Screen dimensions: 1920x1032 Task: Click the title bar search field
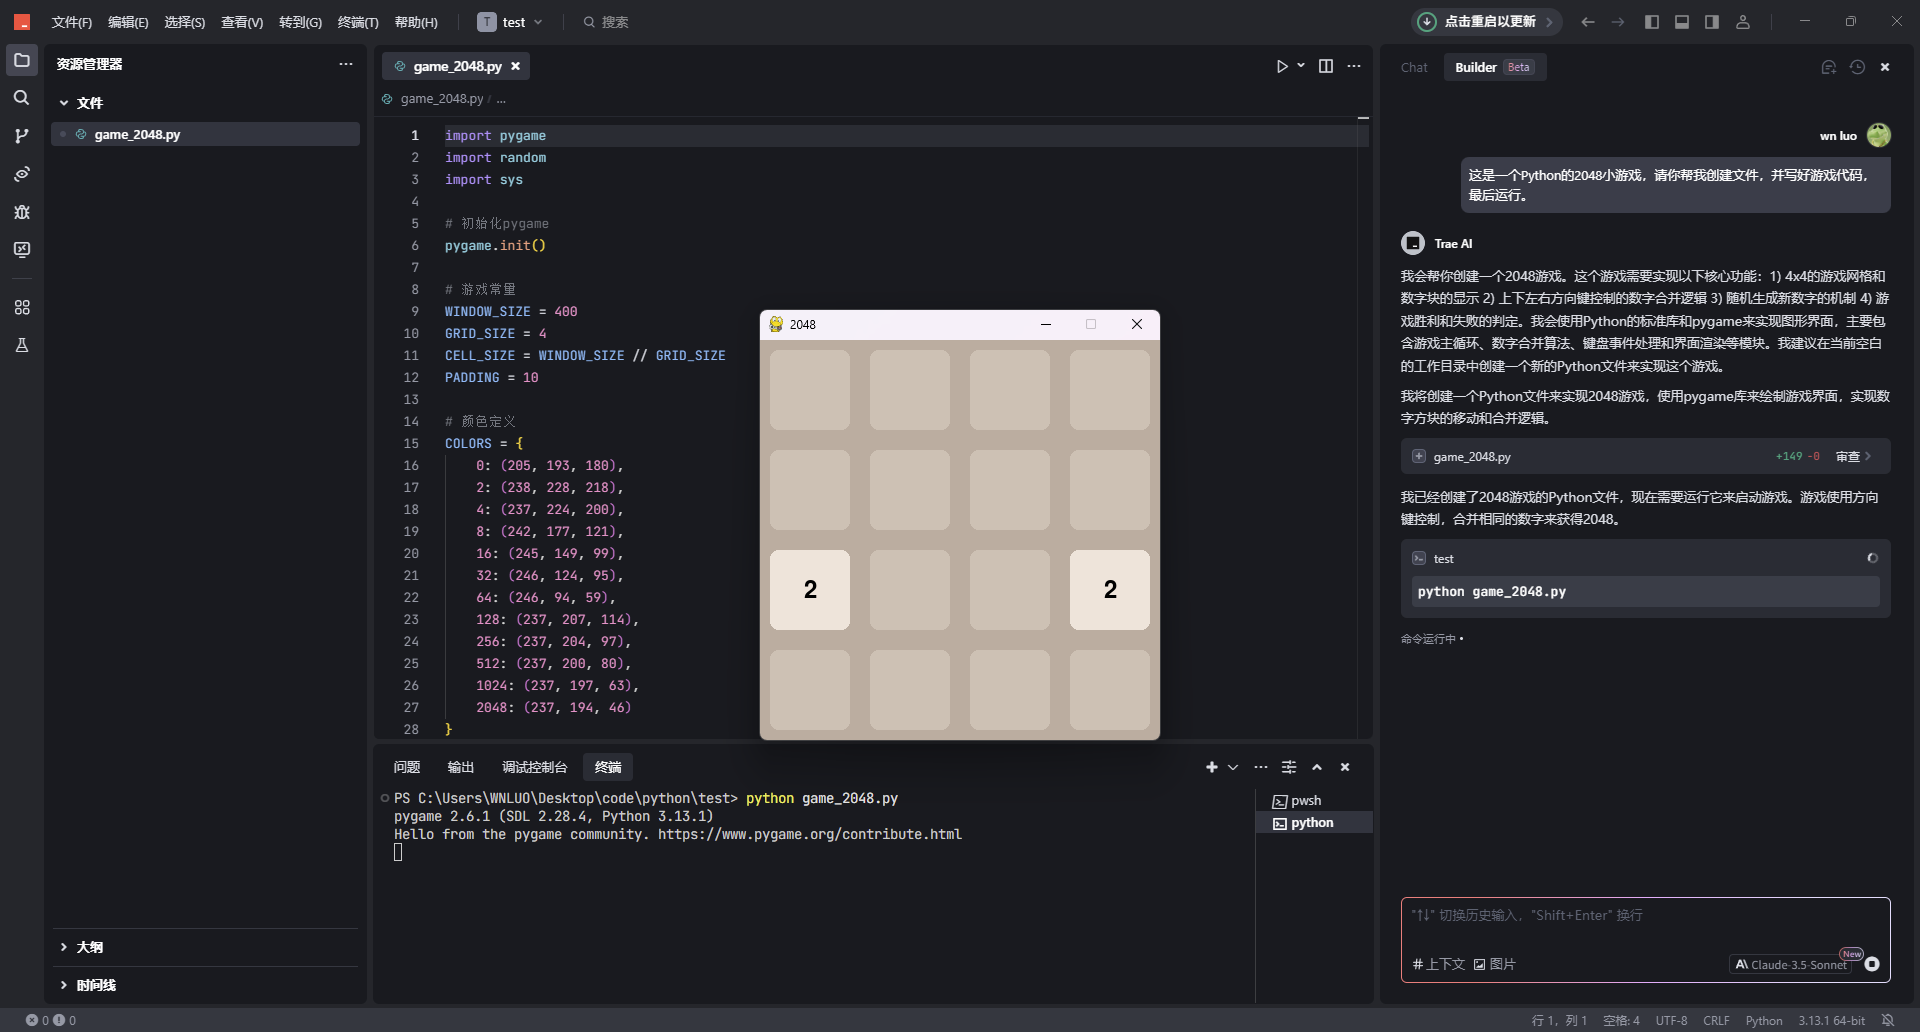click(x=606, y=22)
